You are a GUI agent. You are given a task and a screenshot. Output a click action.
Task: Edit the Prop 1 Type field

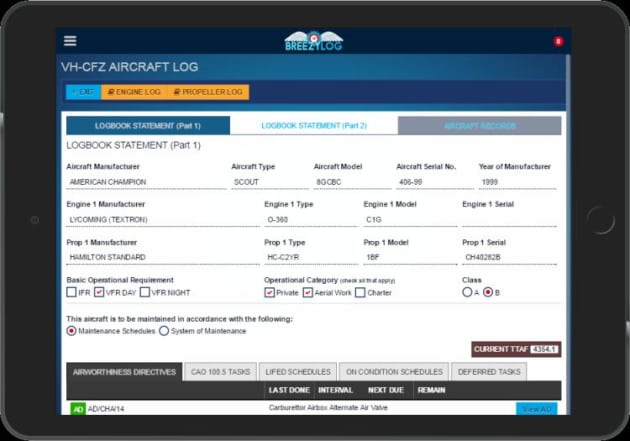(311, 257)
